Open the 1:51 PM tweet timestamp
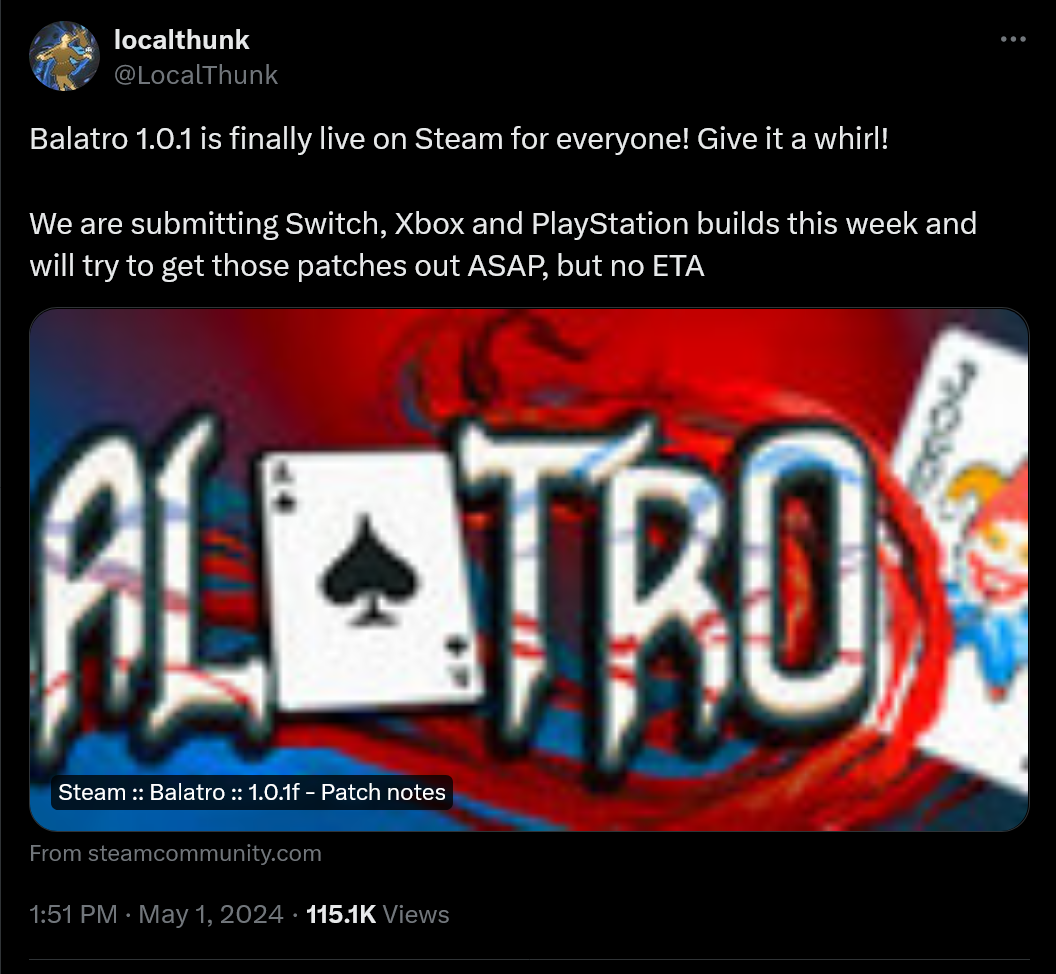 pyautogui.click(x=73, y=915)
